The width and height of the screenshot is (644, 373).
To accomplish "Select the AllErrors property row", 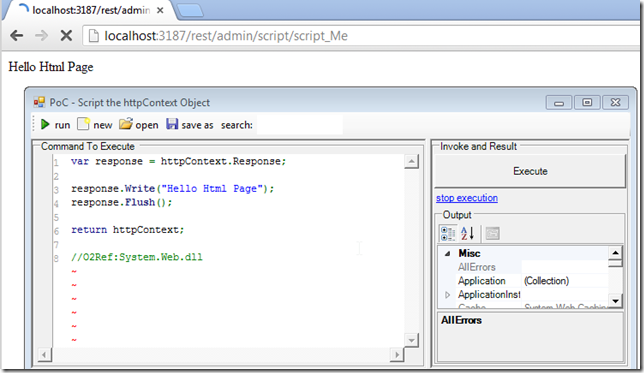I will tap(524, 267).
